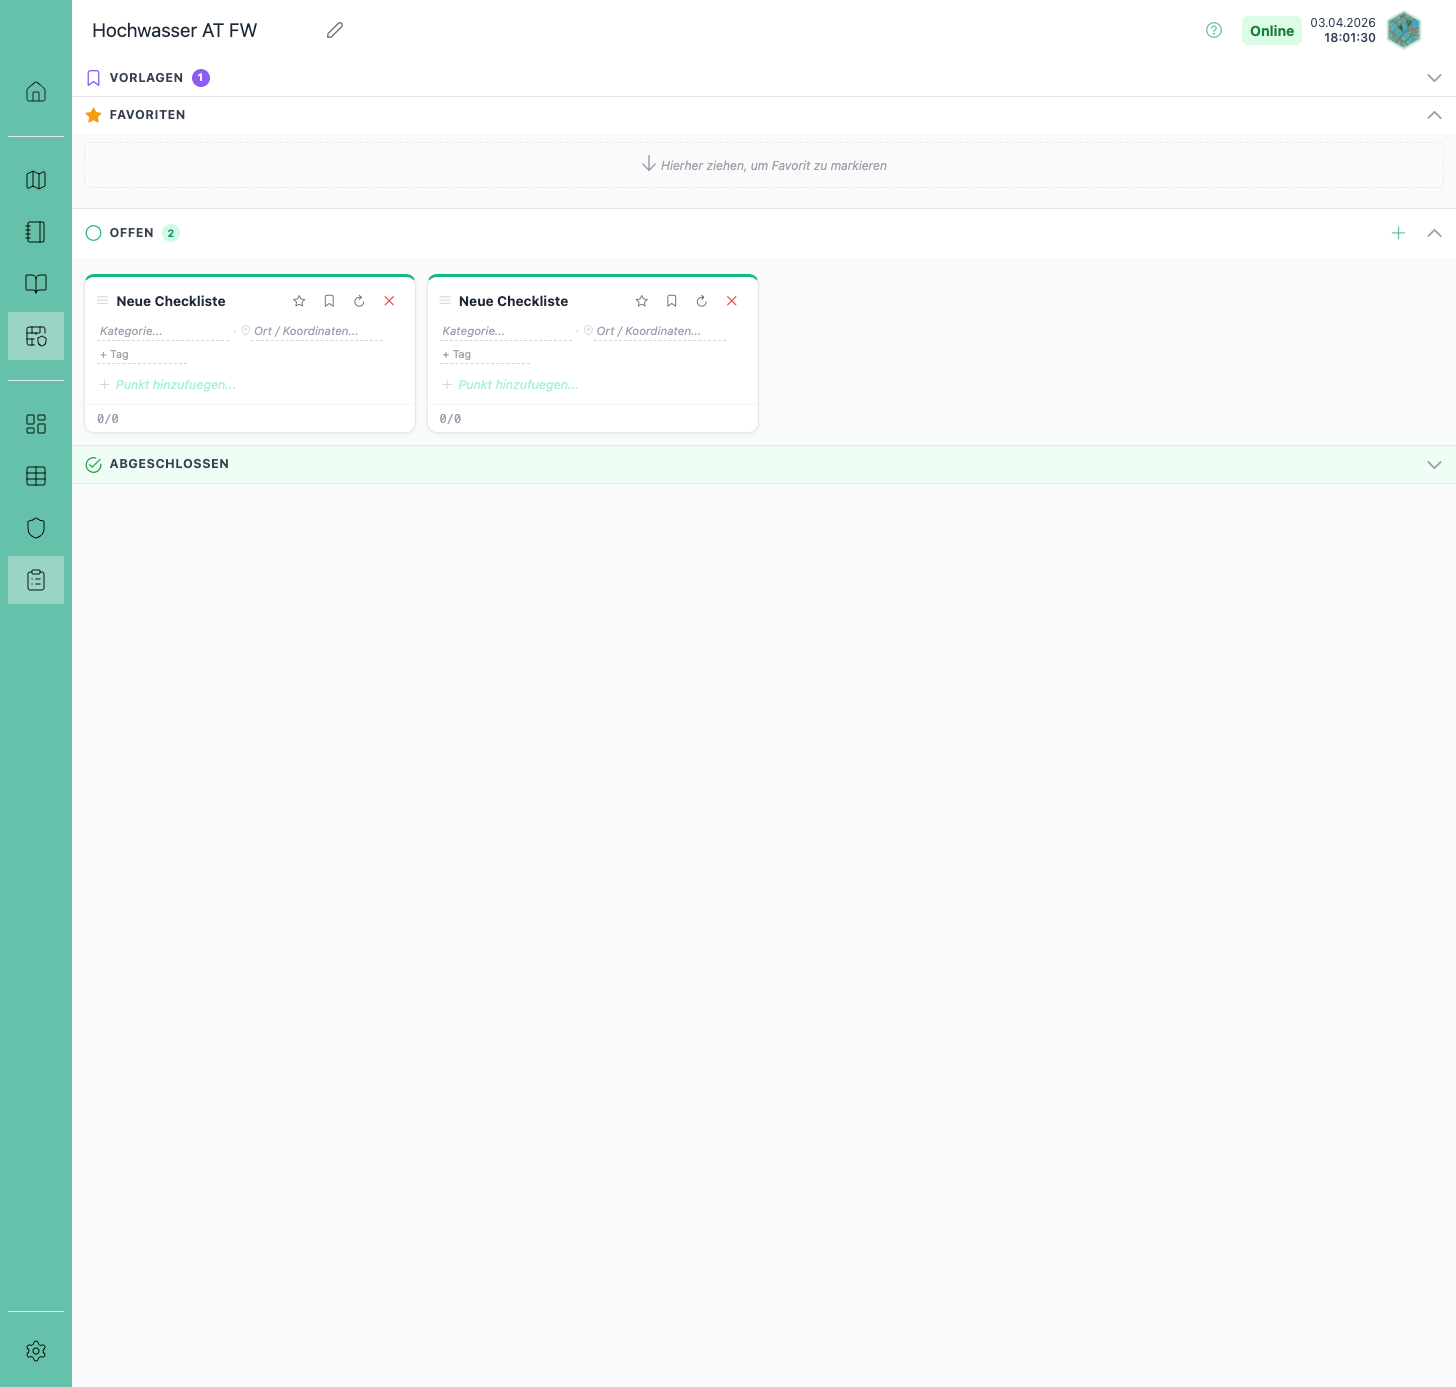Expand the Vorlagen section

point(1434,78)
